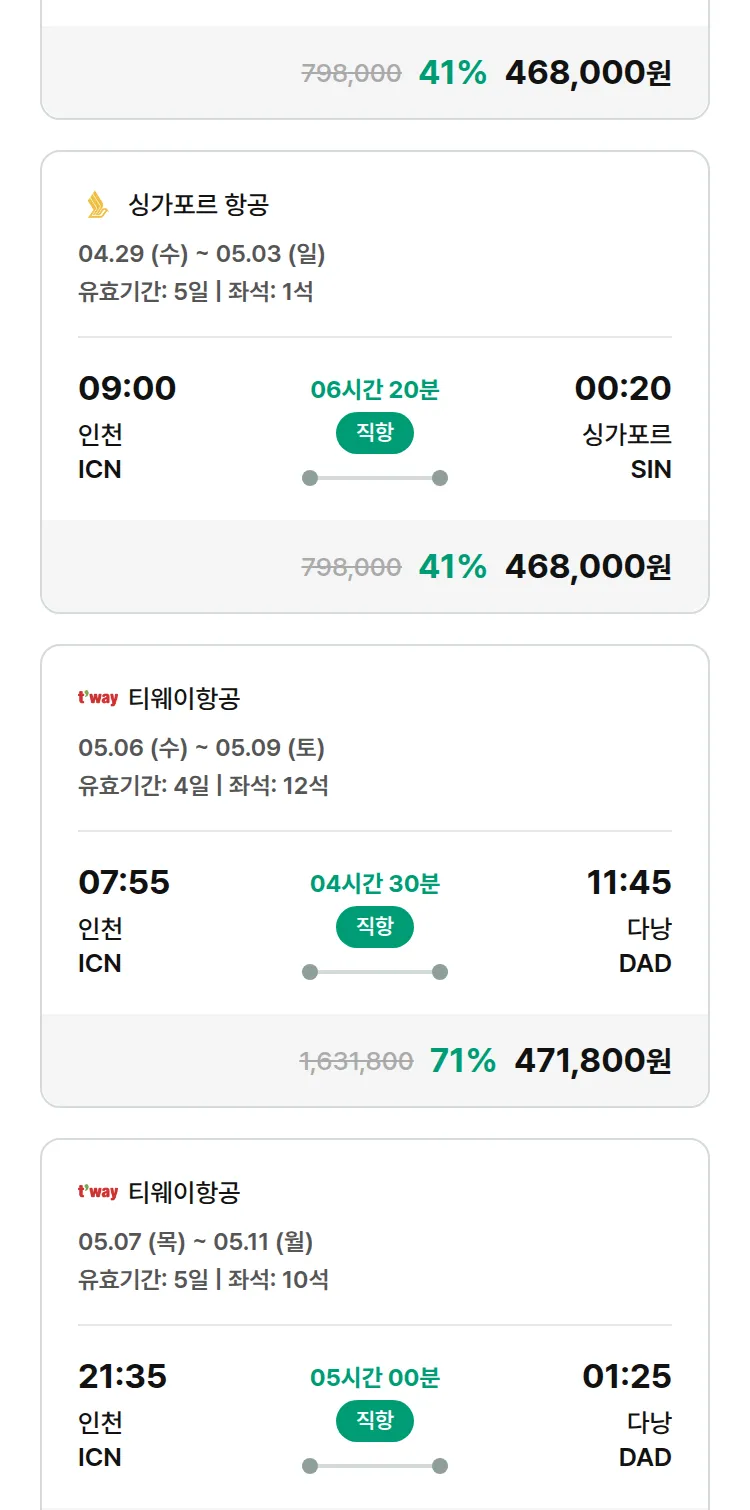Click the 11:45 Da Nang arrival time
Image resolution: width=750 pixels, height=1510 pixels.
coord(629,882)
